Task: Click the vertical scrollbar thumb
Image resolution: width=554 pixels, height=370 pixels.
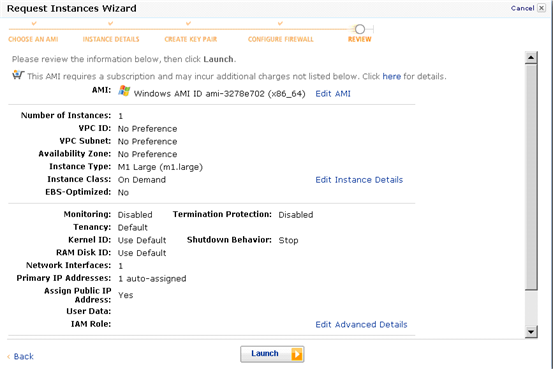Action: (x=531, y=177)
